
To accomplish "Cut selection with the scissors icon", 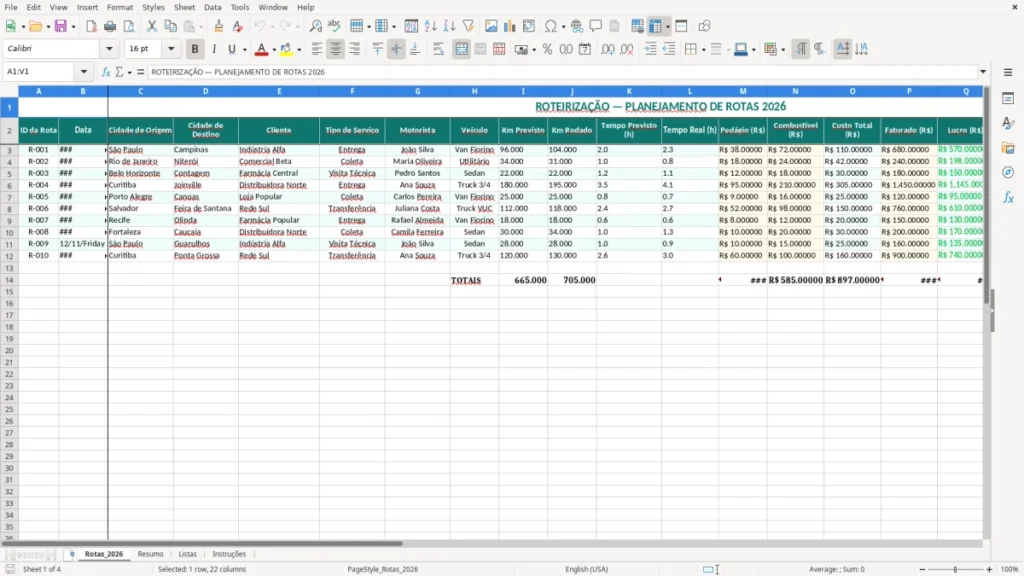I will (x=152, y=26).
